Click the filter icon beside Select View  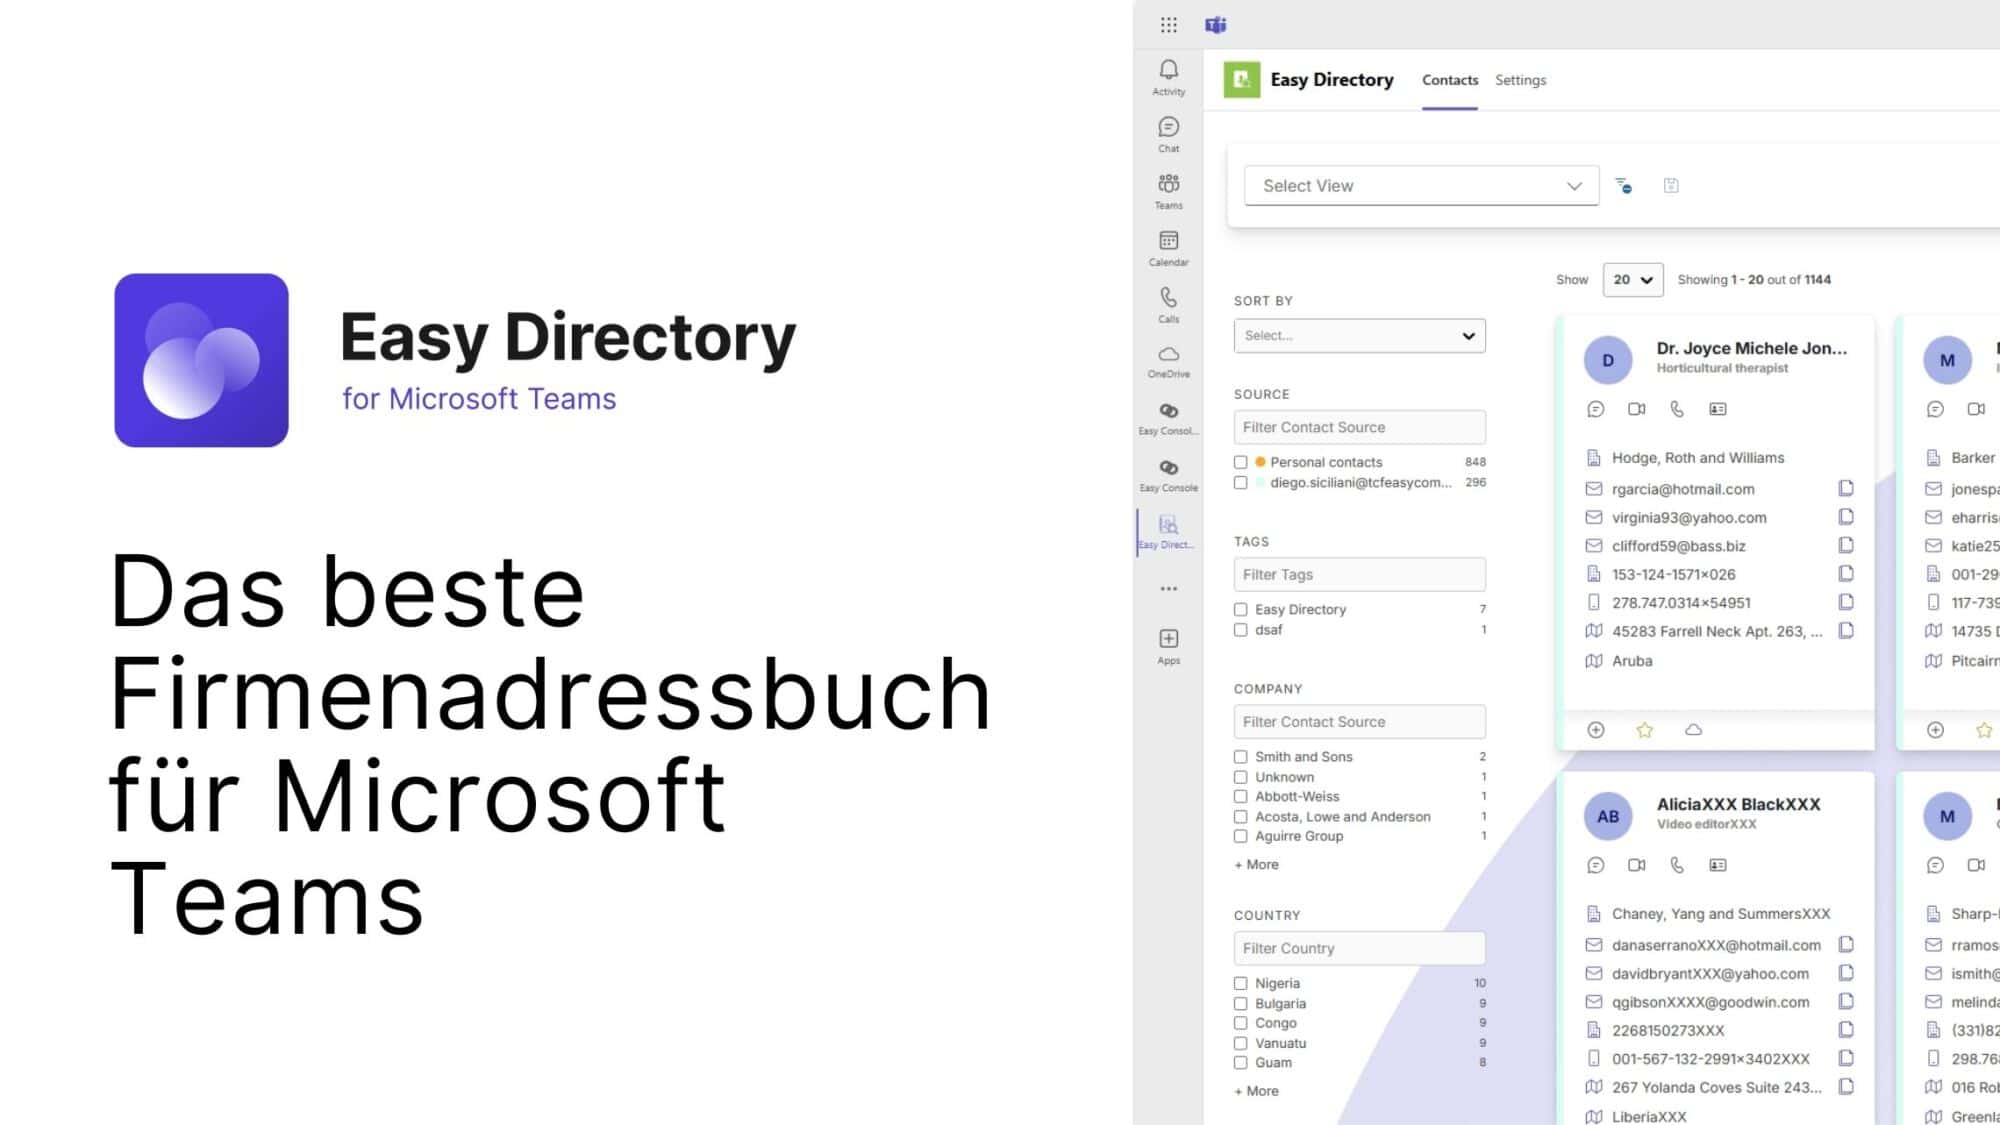[x=1624, y=186]
